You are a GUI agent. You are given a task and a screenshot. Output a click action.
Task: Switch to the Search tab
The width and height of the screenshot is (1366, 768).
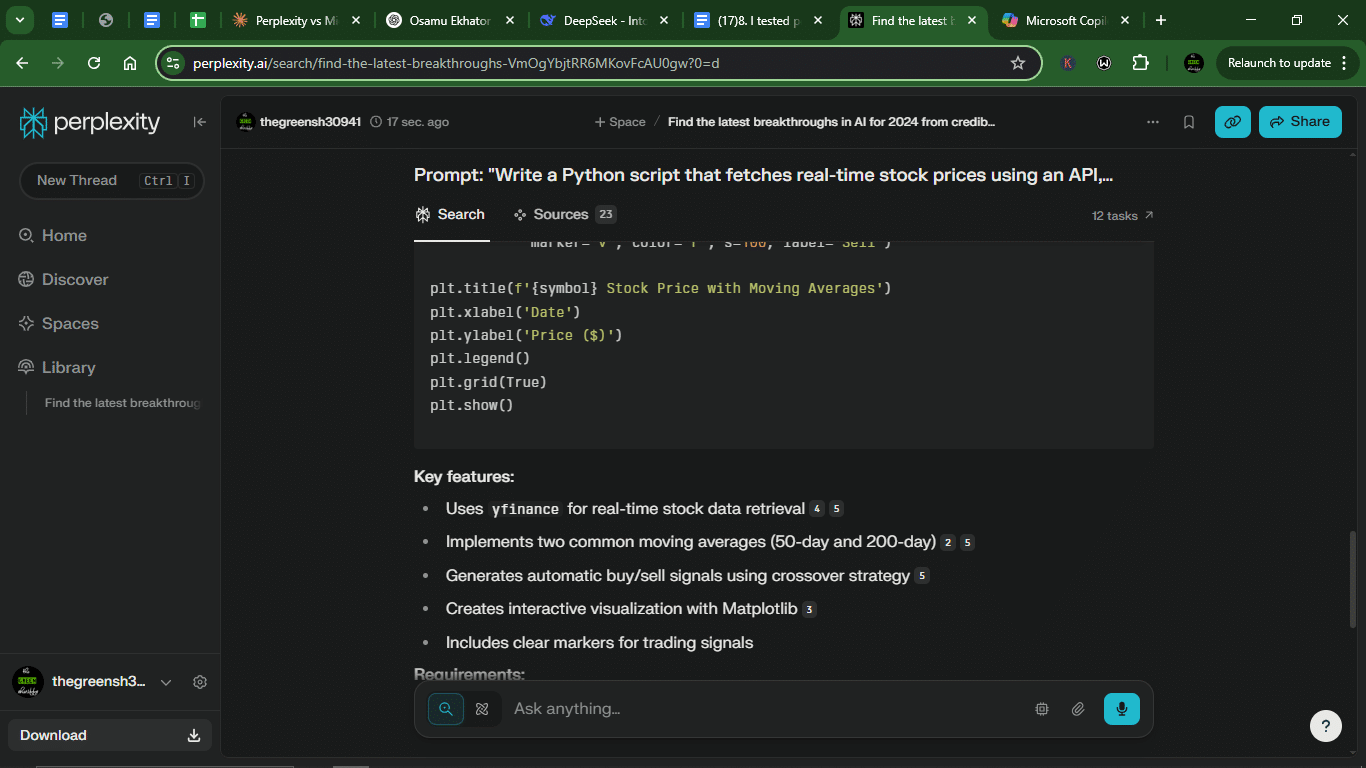[x=450, y=215]
